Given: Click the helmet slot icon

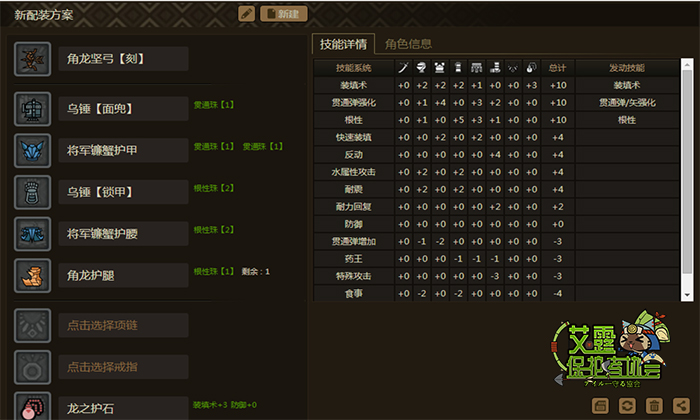Looking at the screenshot, I should click(32, 109).
